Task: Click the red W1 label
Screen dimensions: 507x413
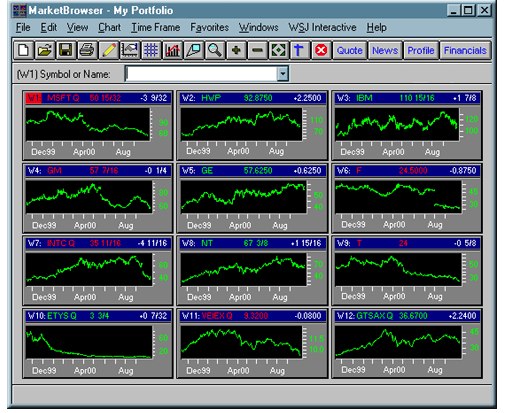Action: click(34, 98)
